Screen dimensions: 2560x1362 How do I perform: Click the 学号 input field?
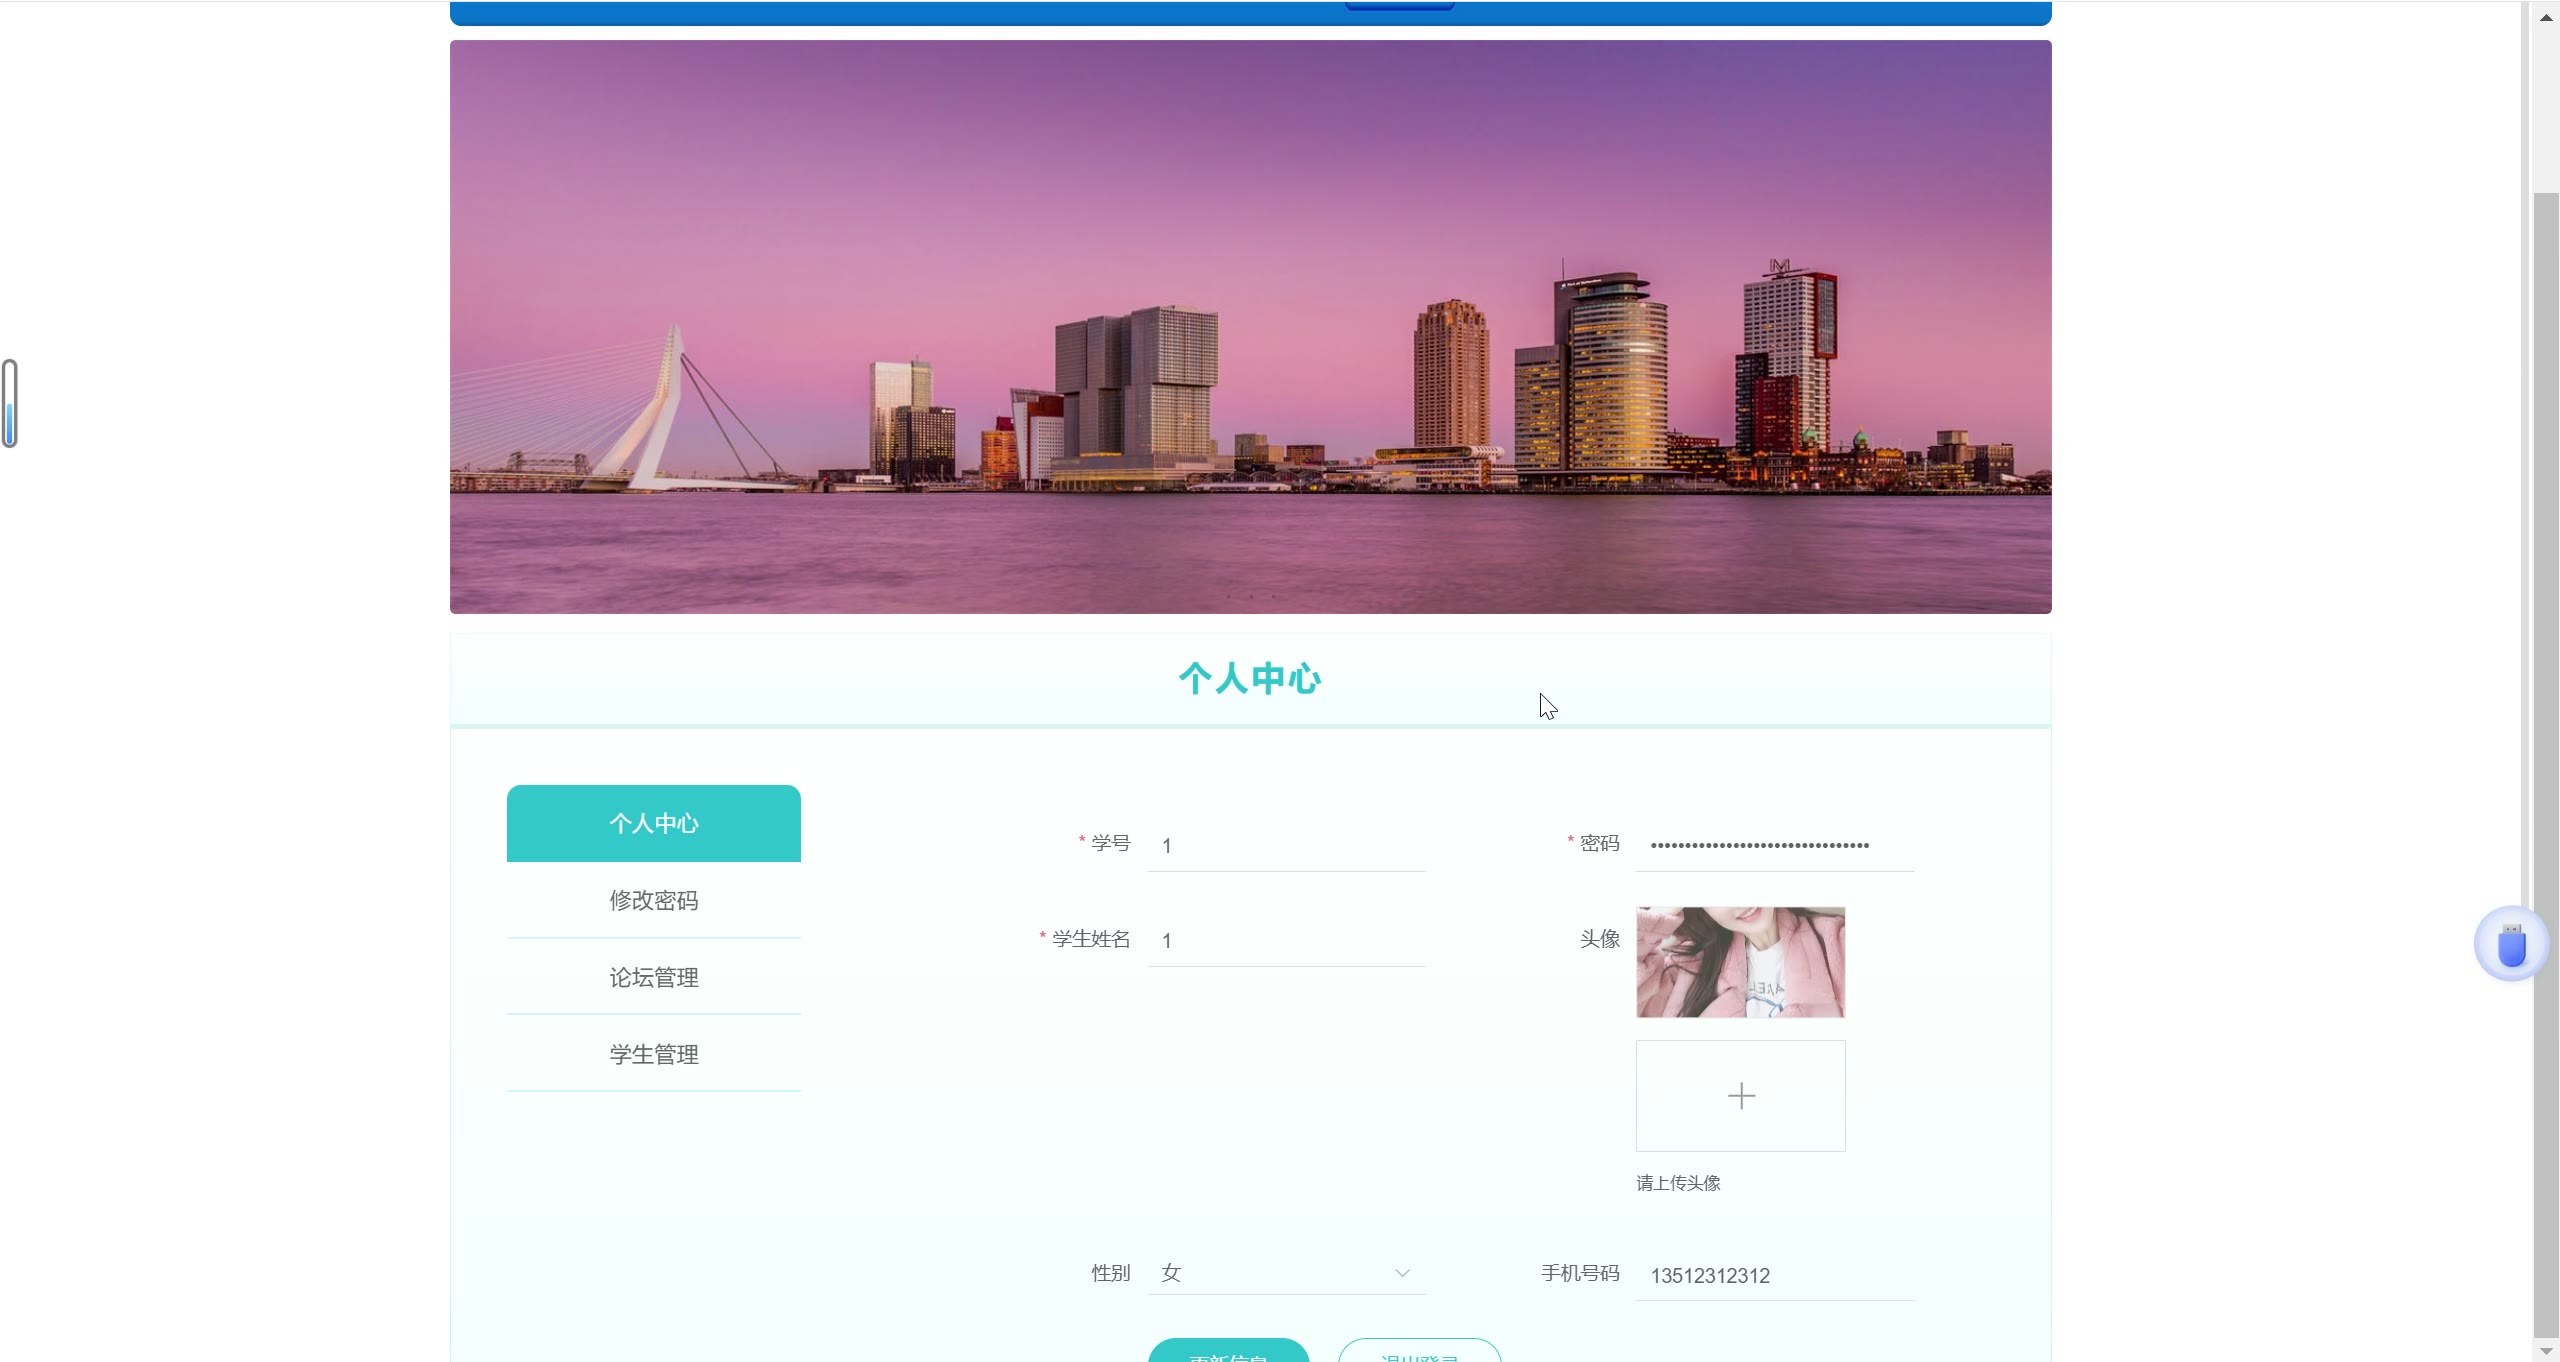click(1286, 846)
